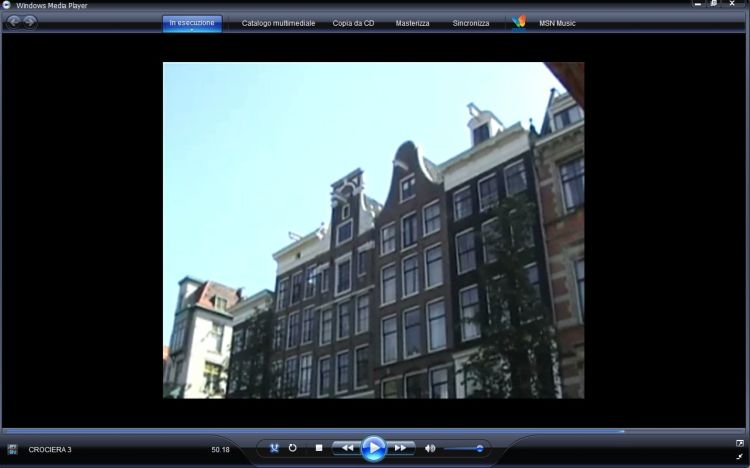Expand the In esecuzione tab dropdown arrow

point(192,30)
